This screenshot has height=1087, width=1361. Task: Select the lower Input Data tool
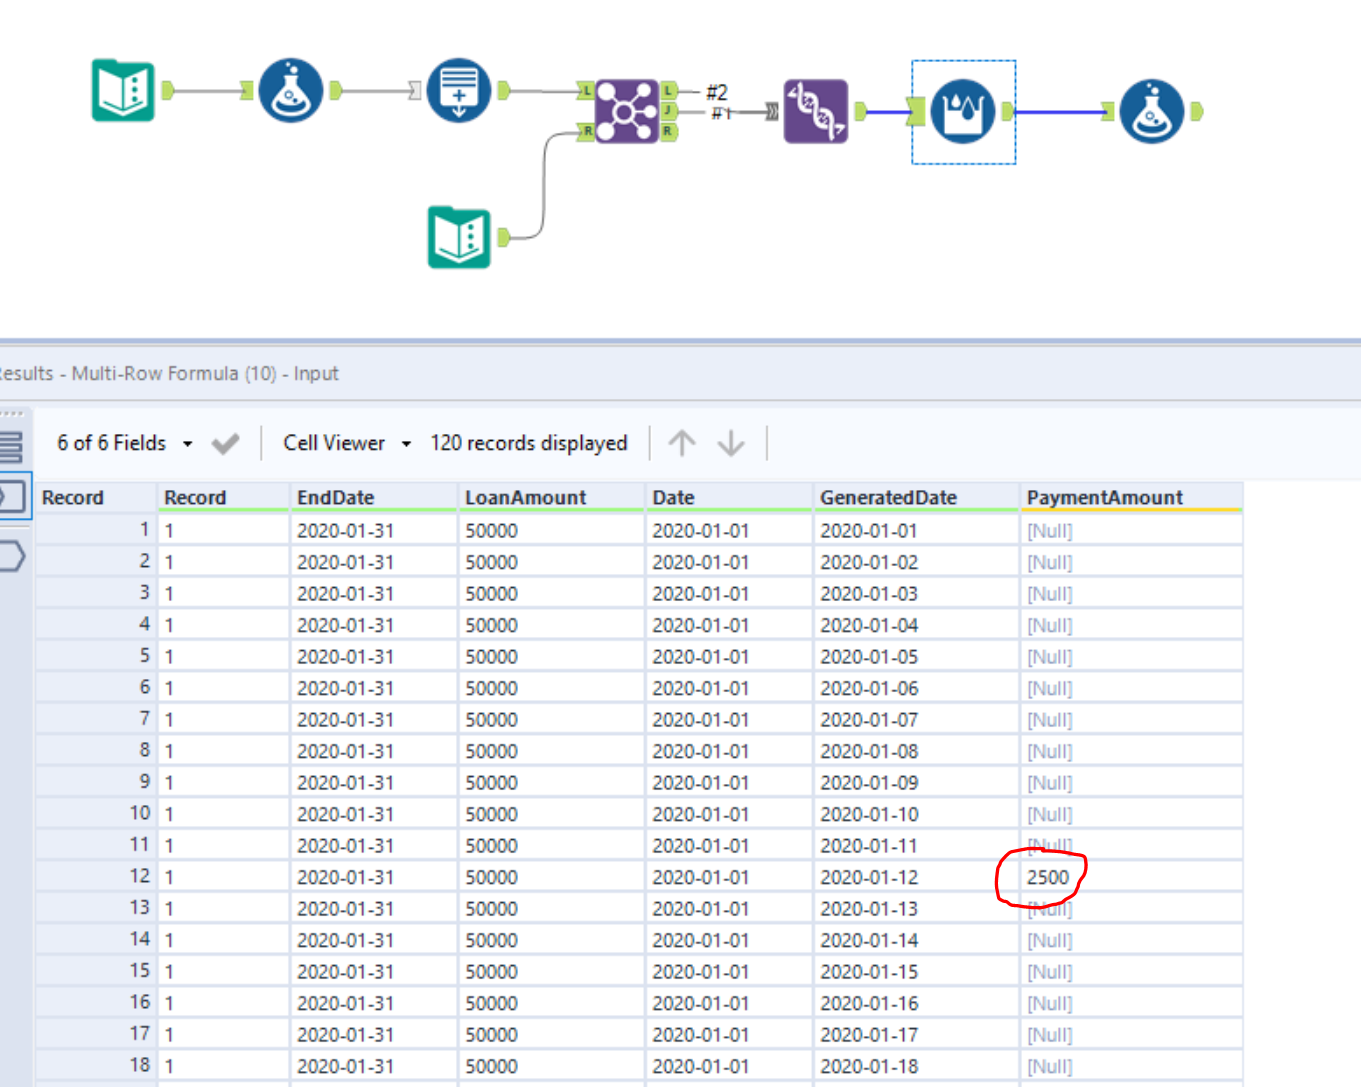click(x=459, y=237)
